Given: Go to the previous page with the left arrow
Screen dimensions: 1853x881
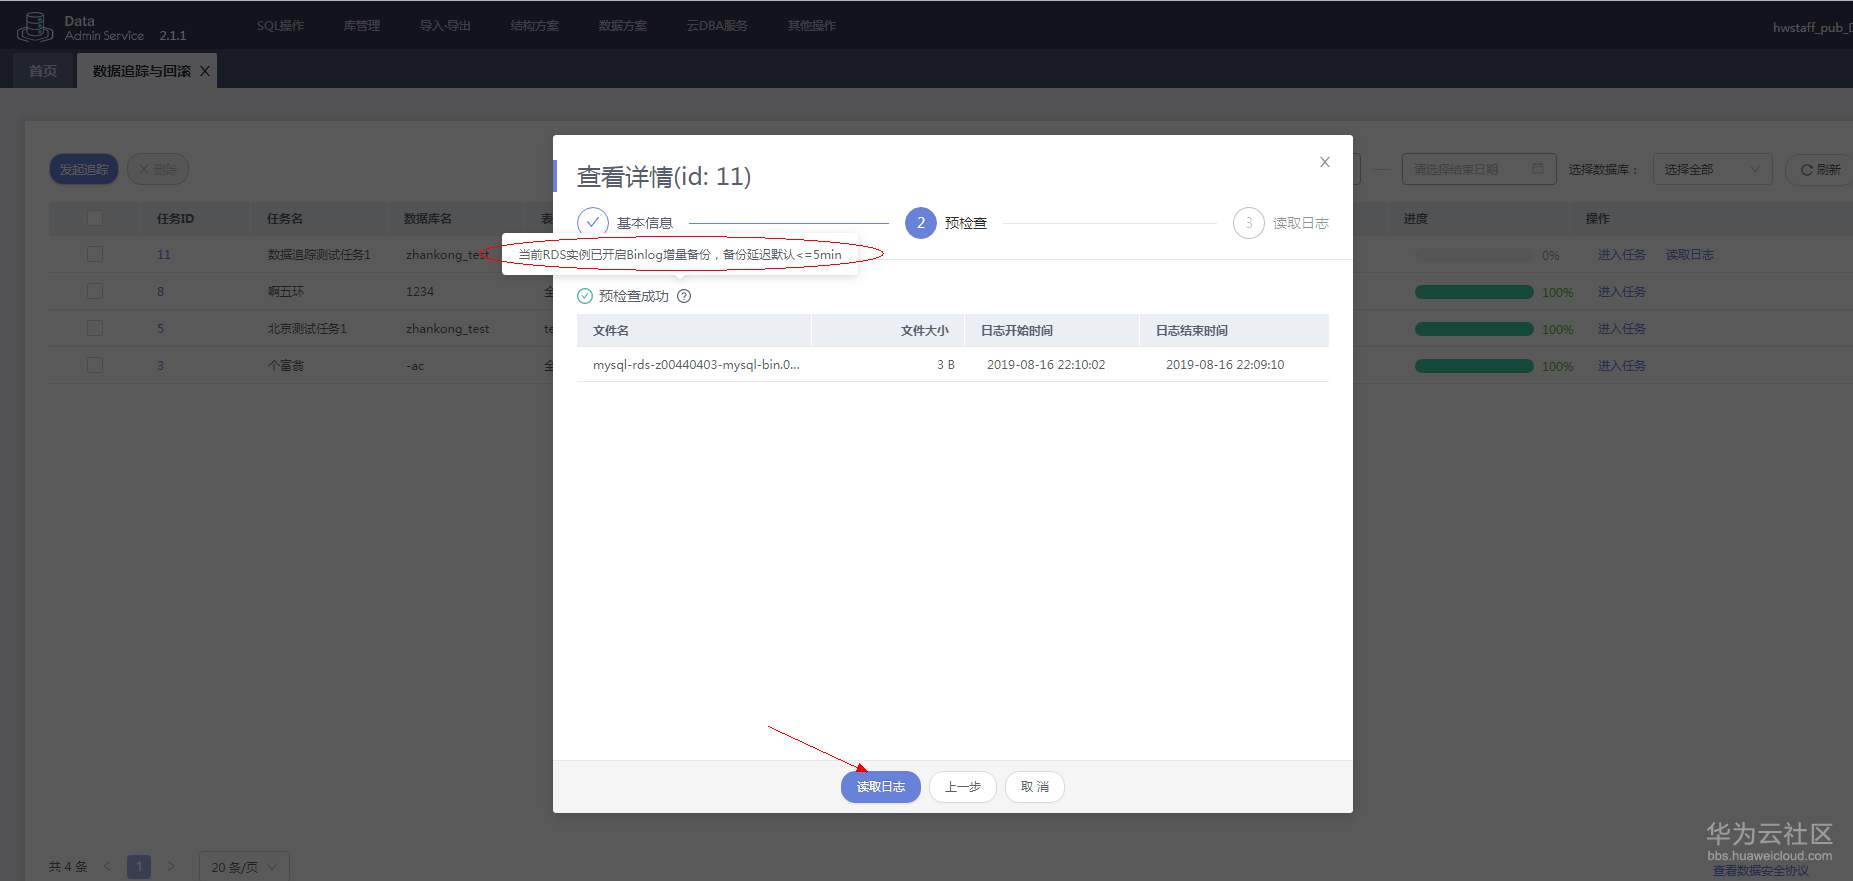Looking at the screenshot, I should point(108,866).
